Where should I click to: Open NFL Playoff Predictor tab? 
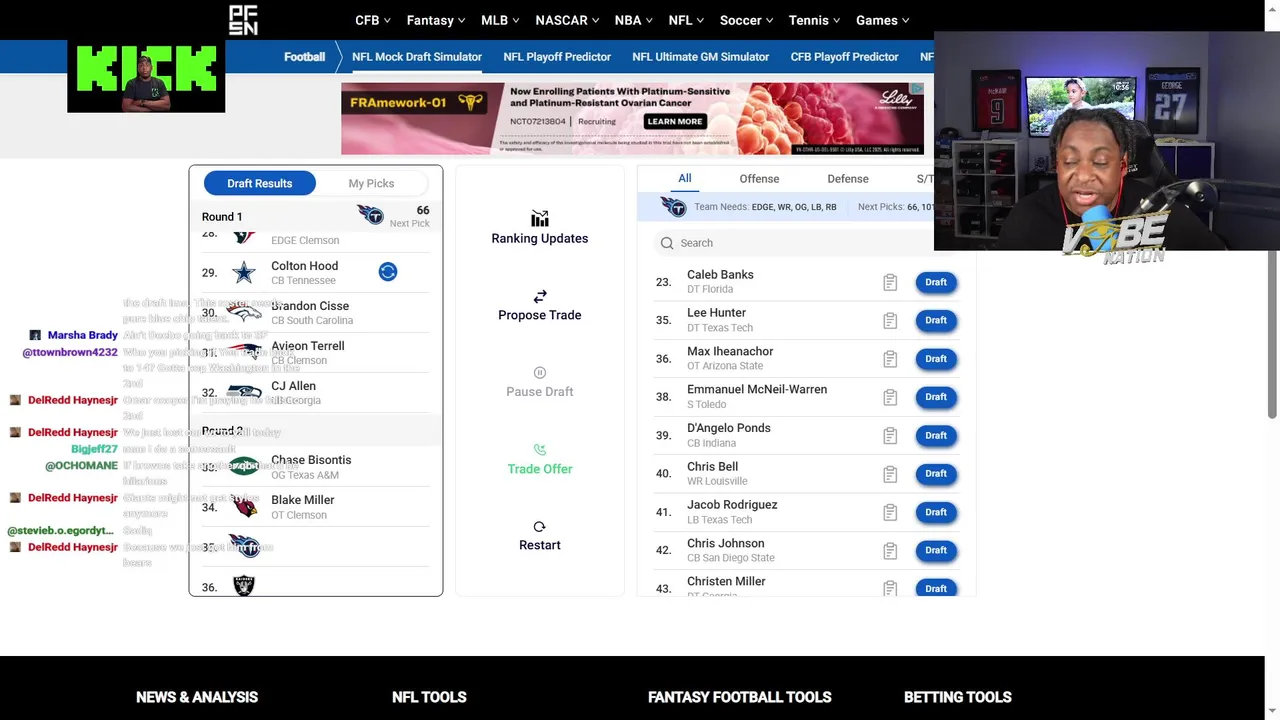click(557, 57)
